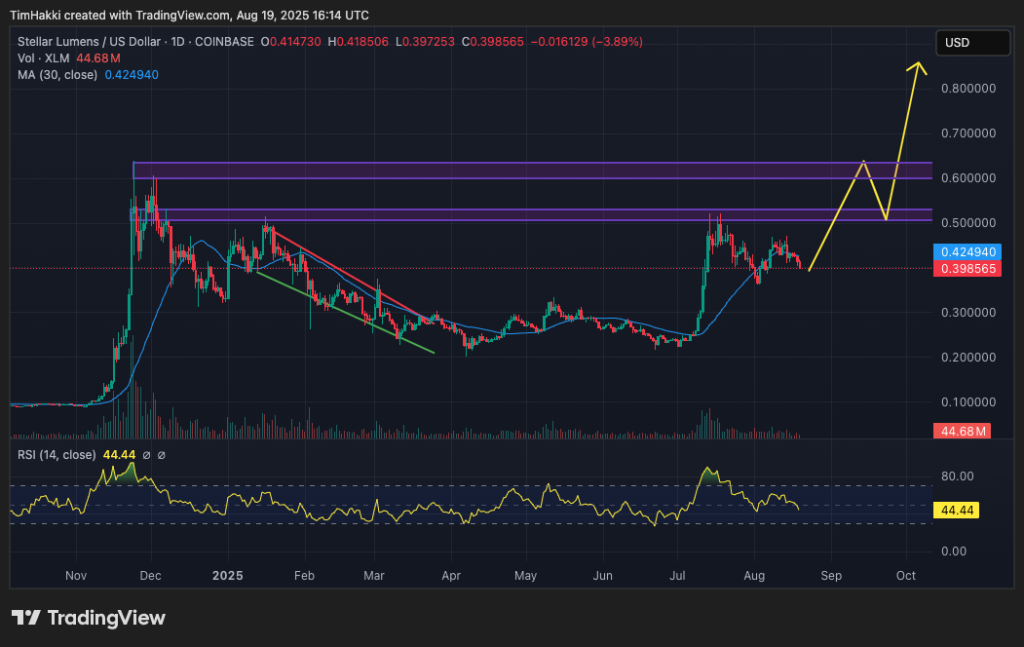Click the Sep label on time axis

point(831,576)
